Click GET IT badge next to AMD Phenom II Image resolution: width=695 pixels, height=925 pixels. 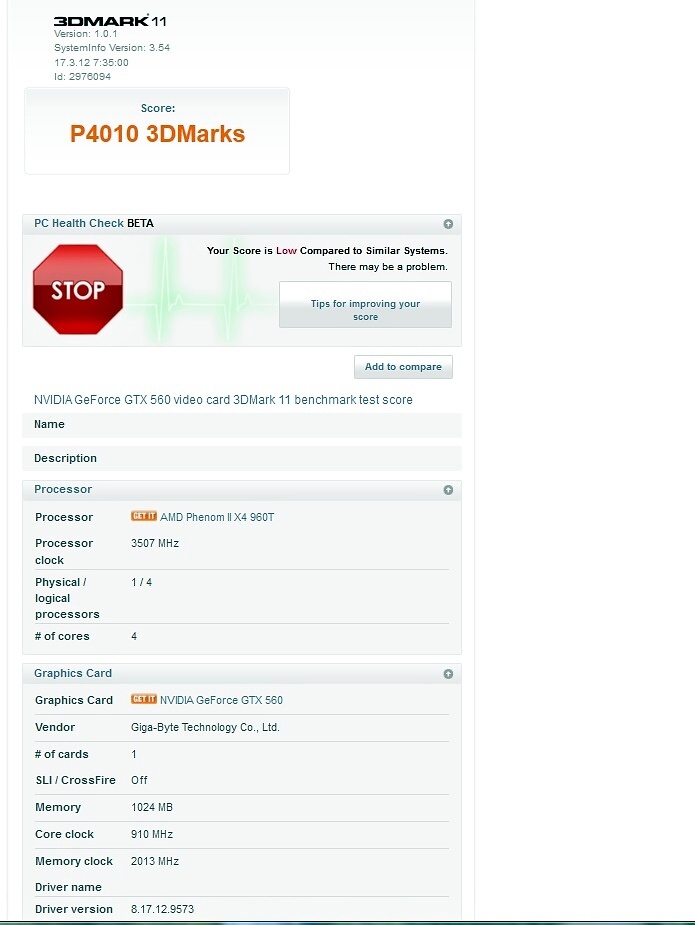point(144,516)
